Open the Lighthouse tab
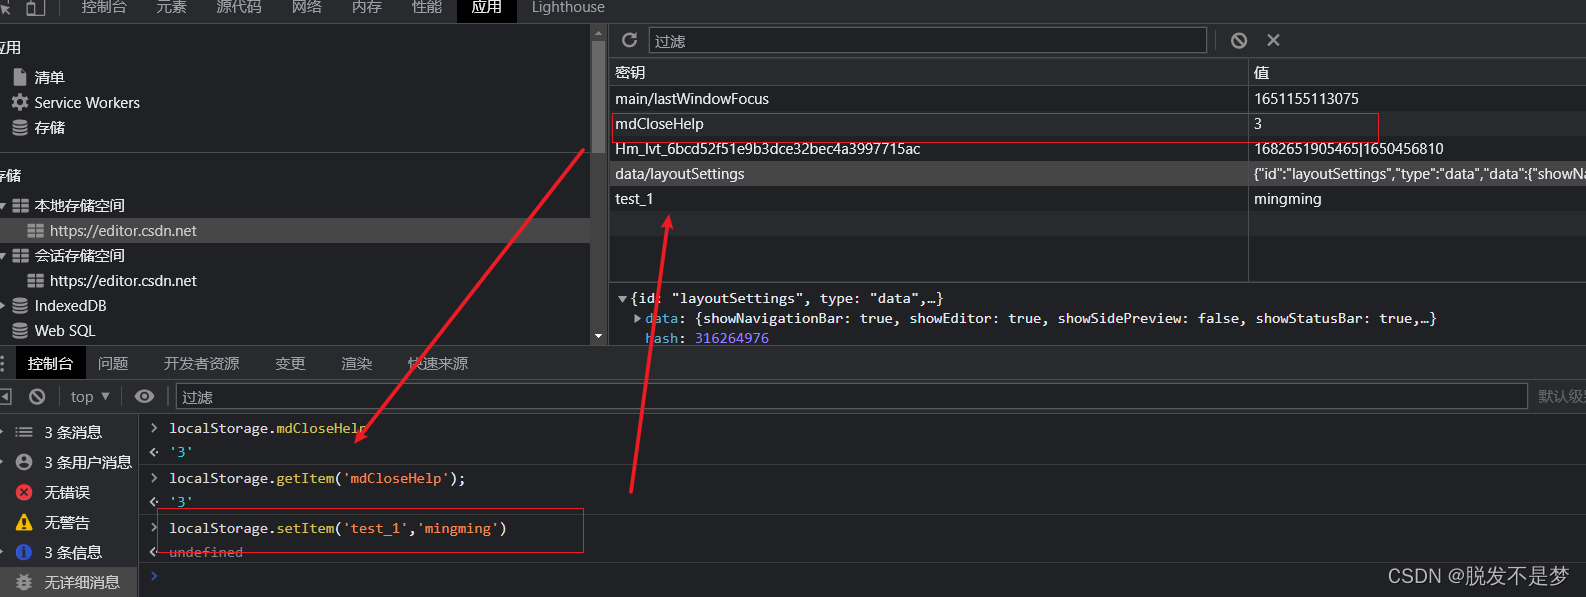Image resolution: width=1586 pixels, height=597 pixels. tap(568, 8)
